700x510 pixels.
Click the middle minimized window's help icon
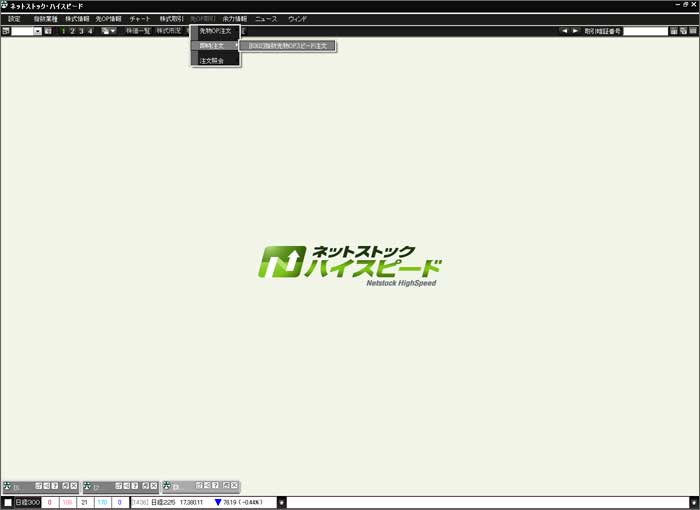click(135, 486)
